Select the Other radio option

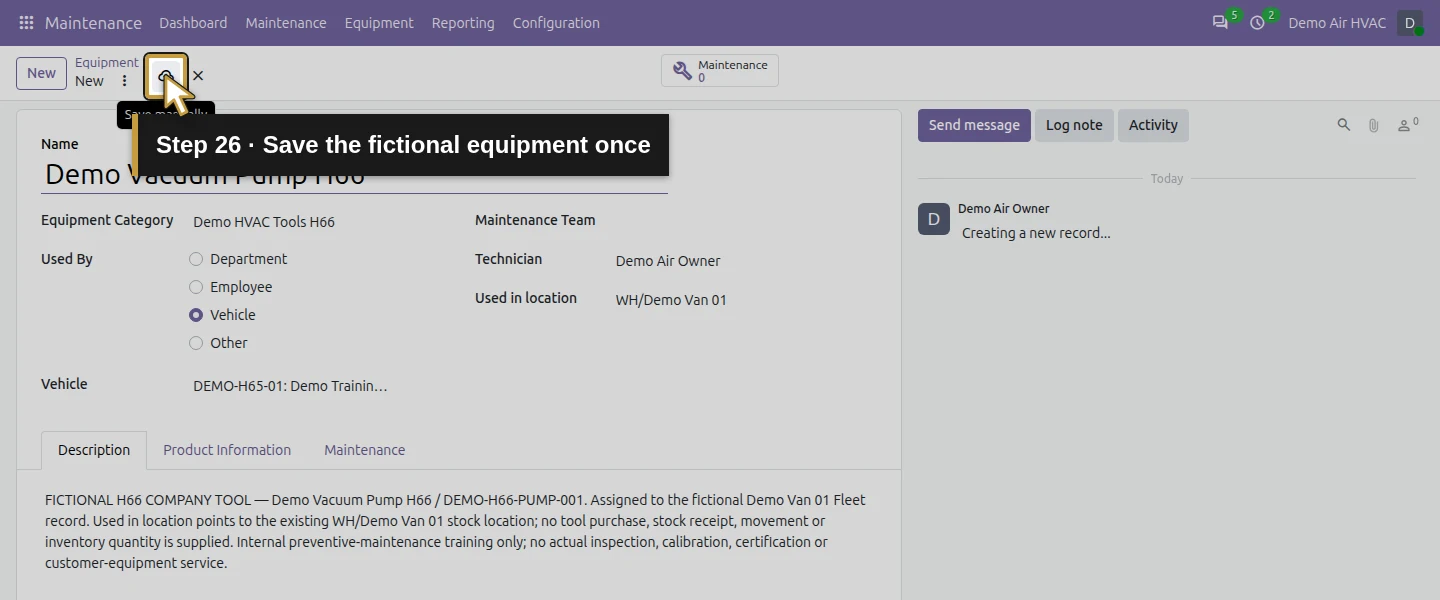[x=196, y=343]
